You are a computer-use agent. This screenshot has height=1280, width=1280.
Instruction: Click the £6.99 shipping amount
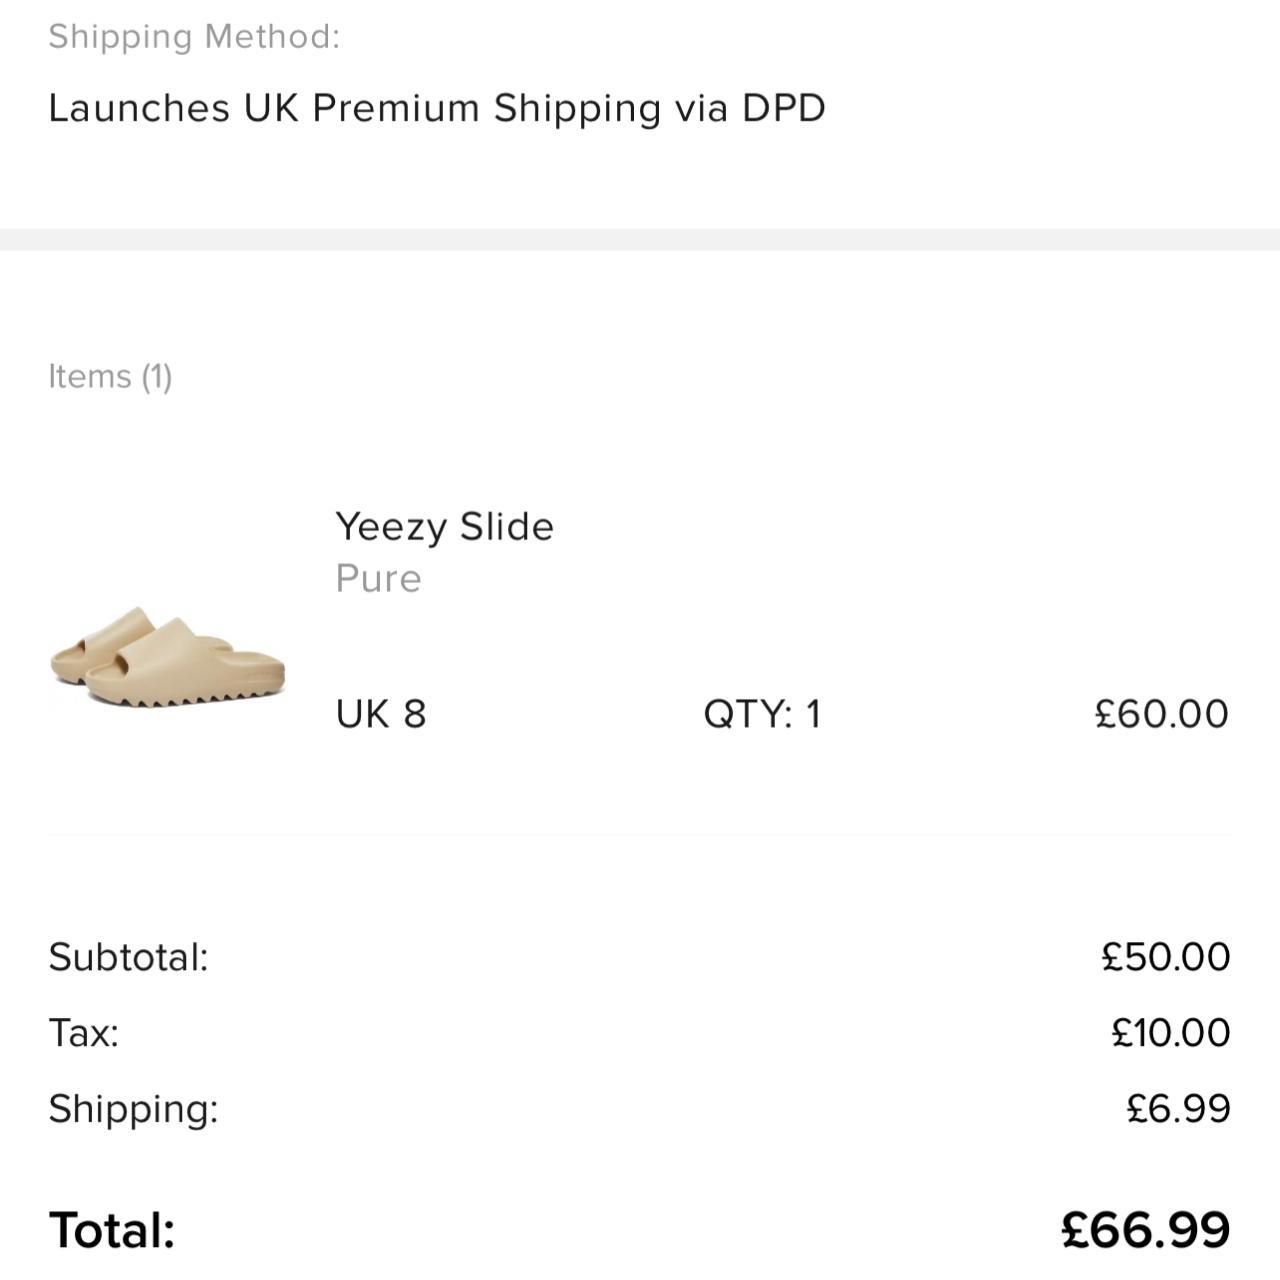[1177, 1109]
